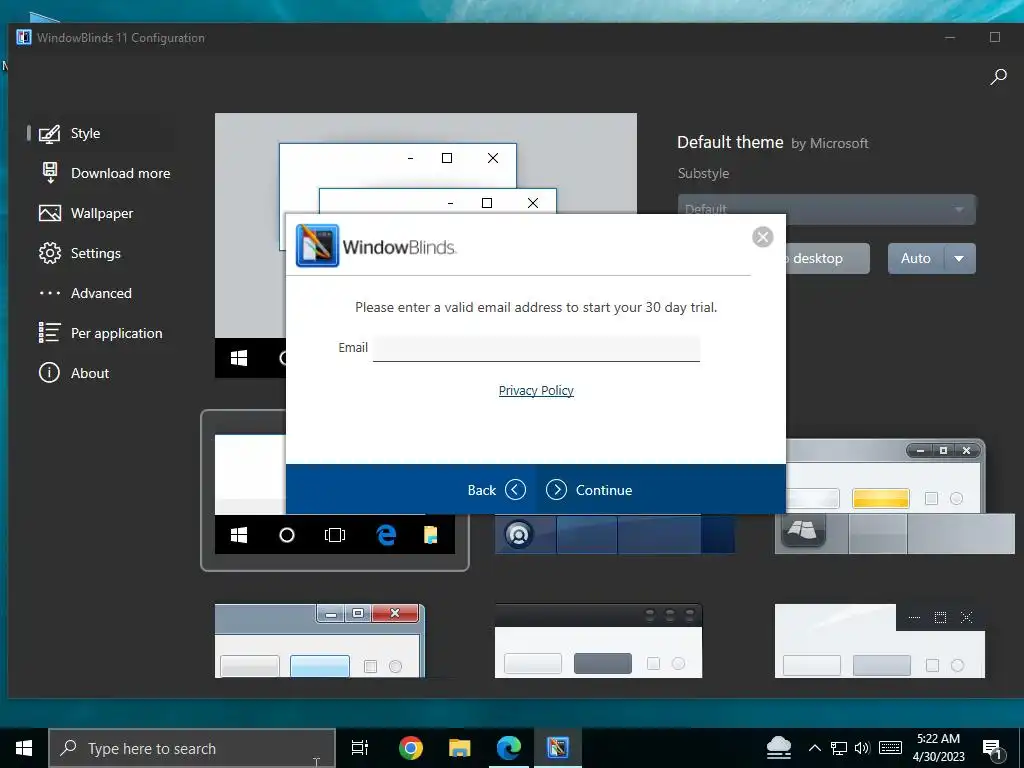Viewport: 1024px width, 768px height.
Task: Open Microsoft Edge from the taskbar
Action: click(509, 748)
